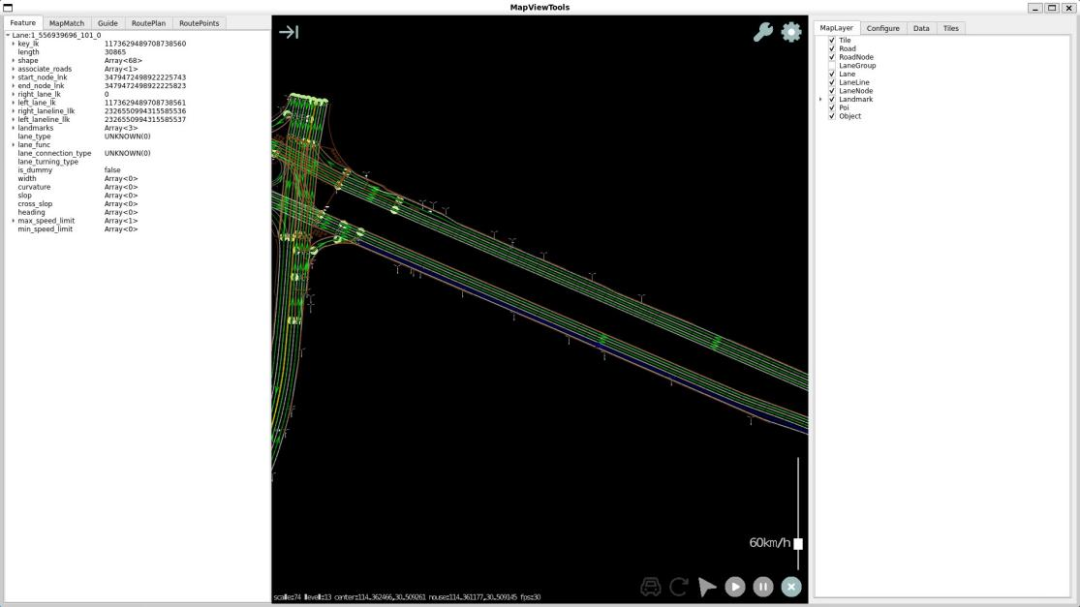This screenshot has width=1080, height=607.
Task: Disable the Poi layer checkbox
Action: point(832,108)
